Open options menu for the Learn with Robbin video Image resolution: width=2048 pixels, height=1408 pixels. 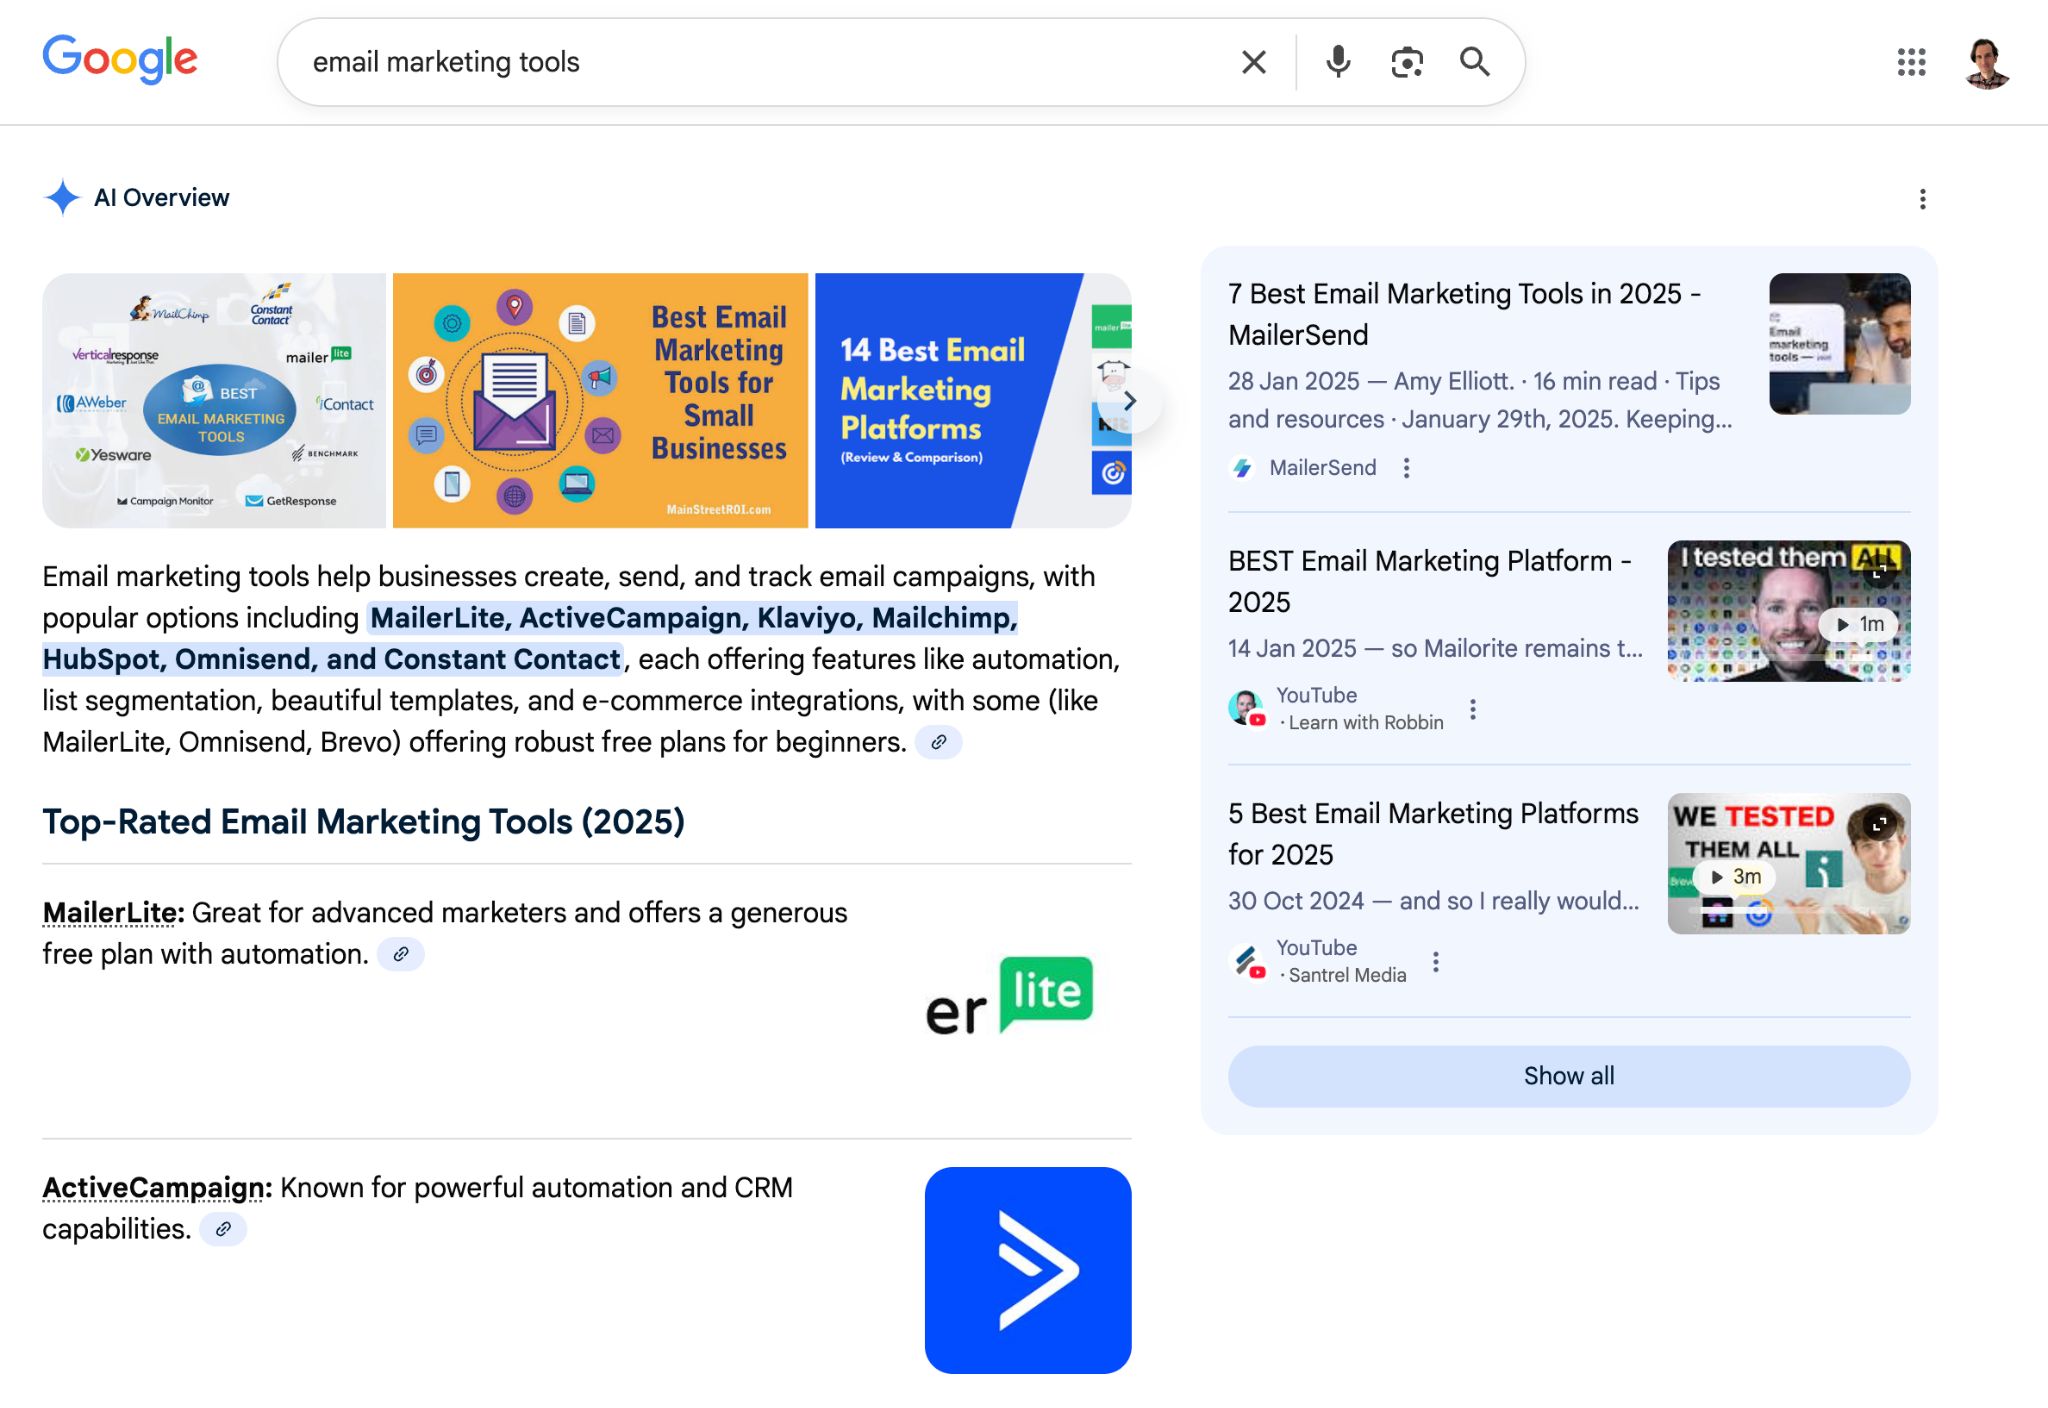[x=1472, y=708]
